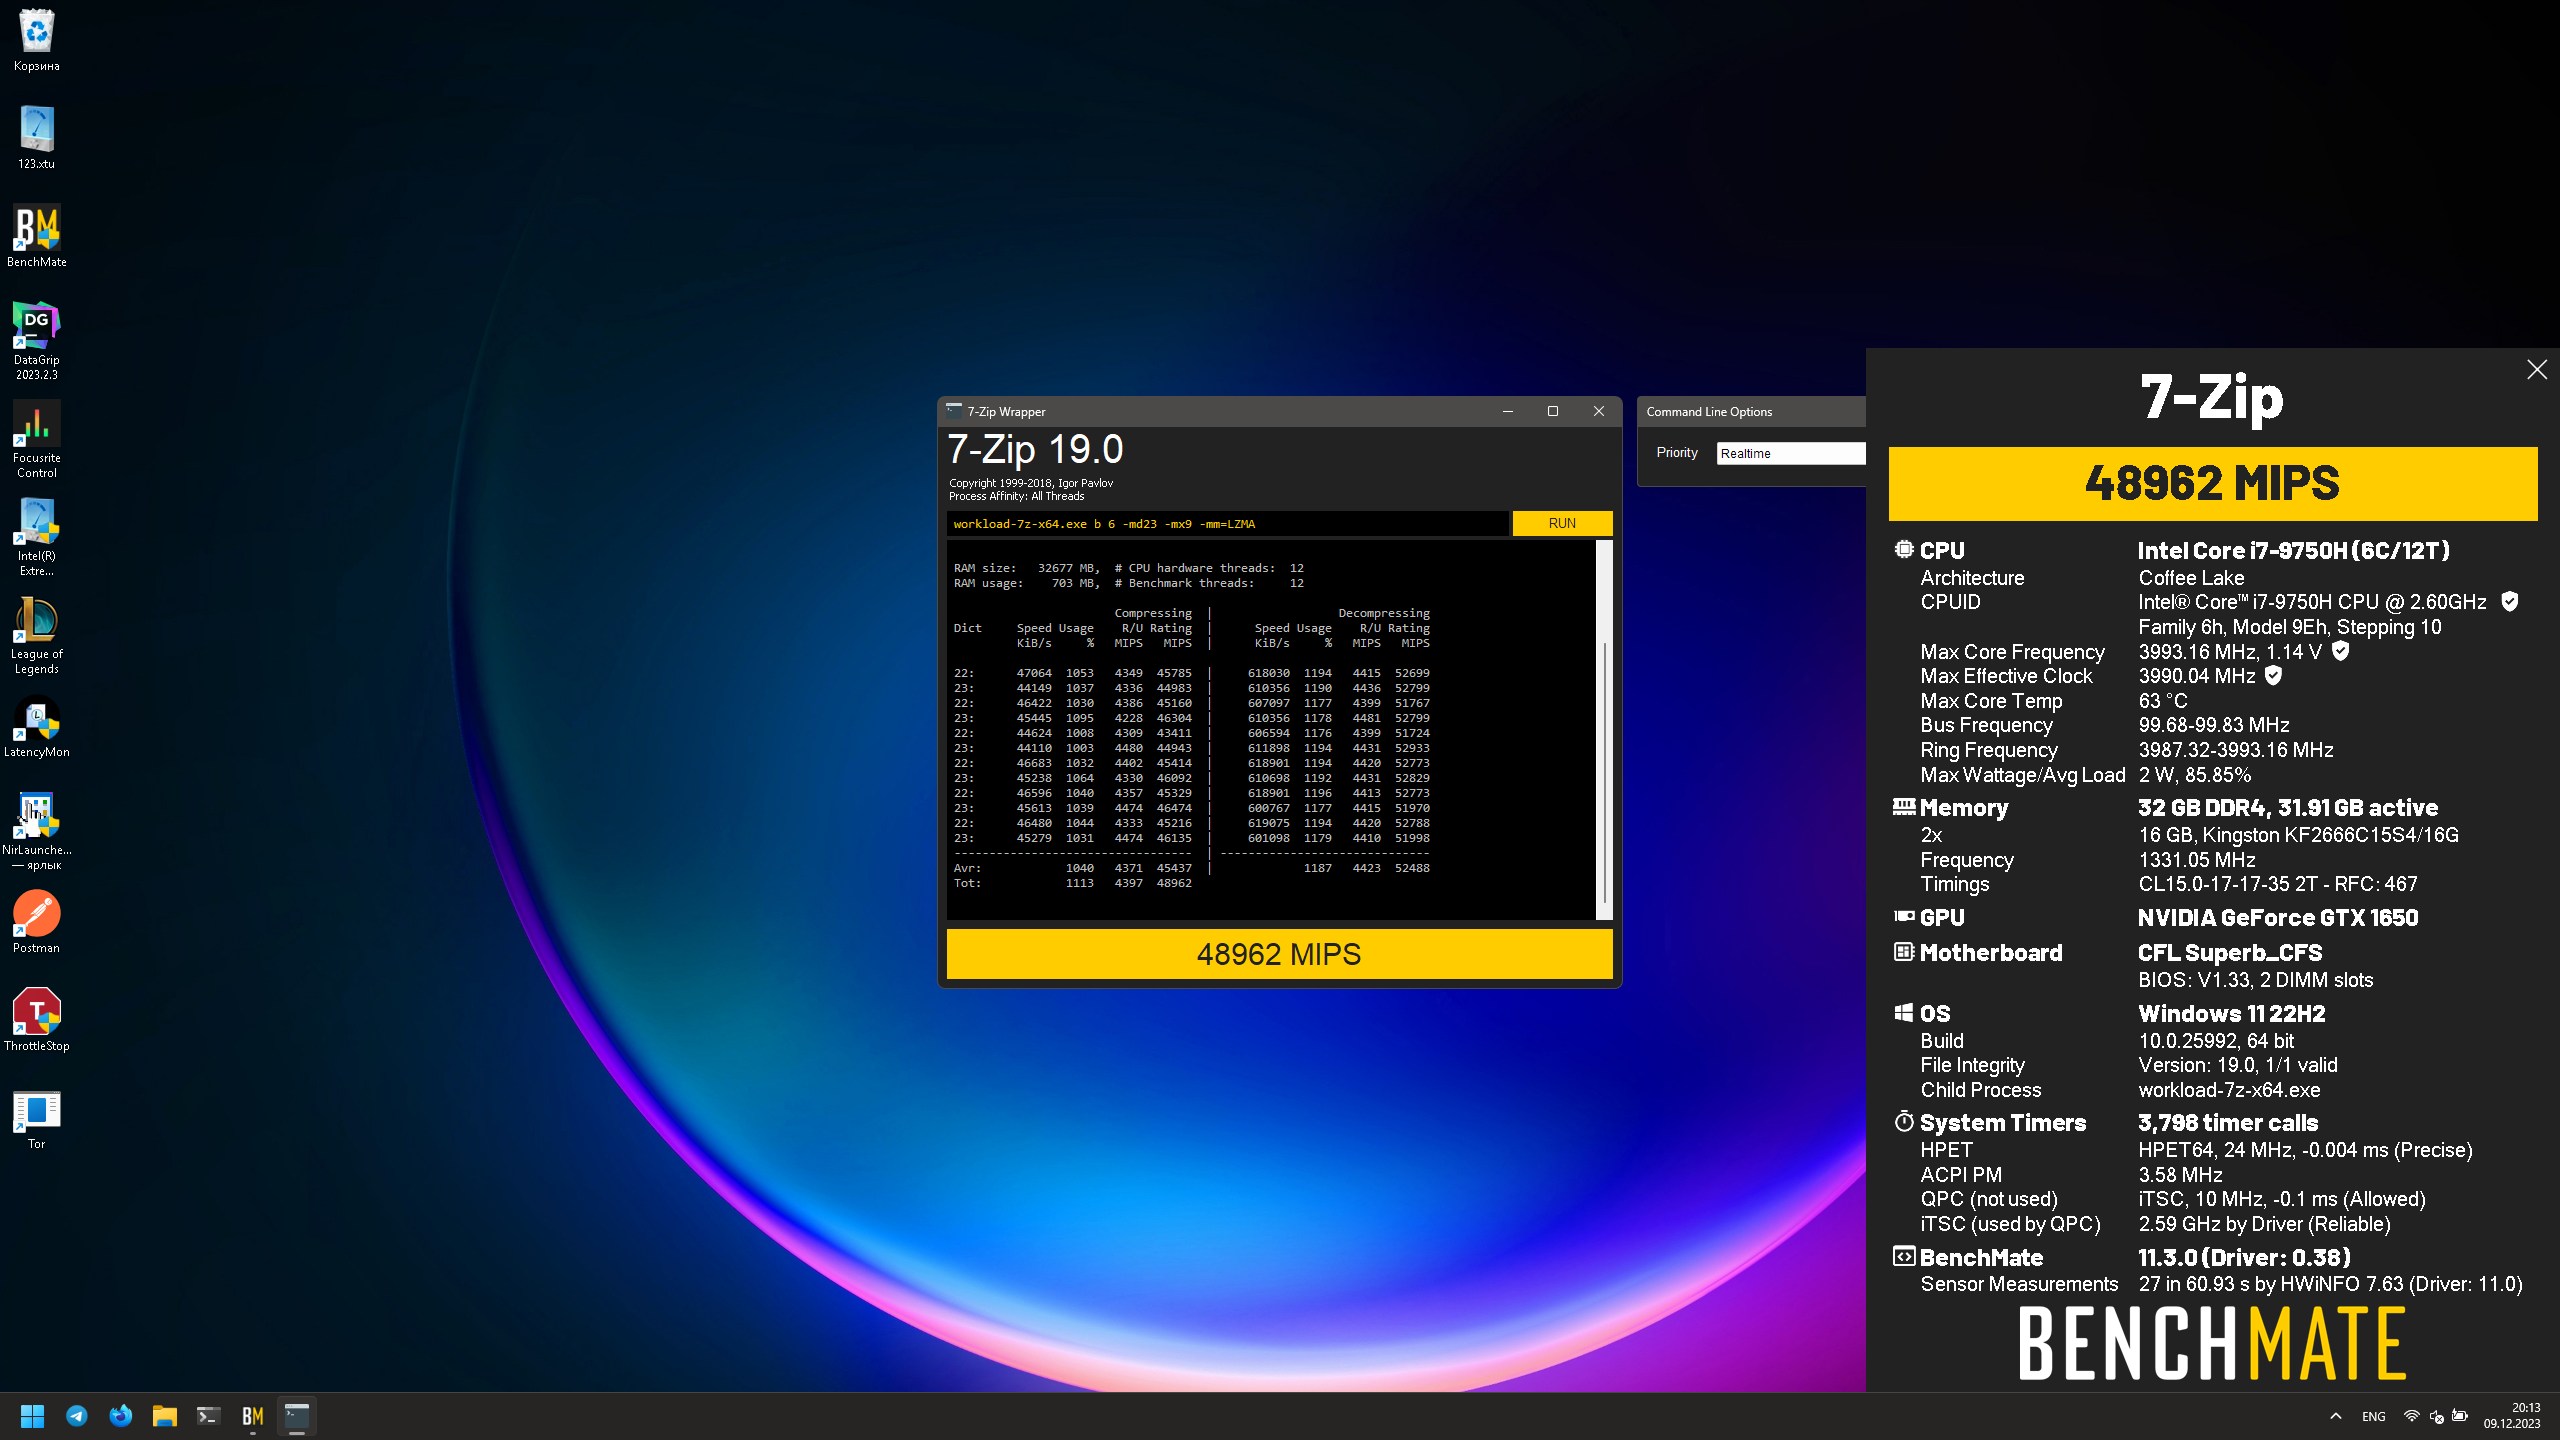The height and width of the screenshot is (1440, 2560).
Task: Click the yellow 48962 MIPS BenchMate score banner
Action: pyautogui.click(x=2212, y=483)
